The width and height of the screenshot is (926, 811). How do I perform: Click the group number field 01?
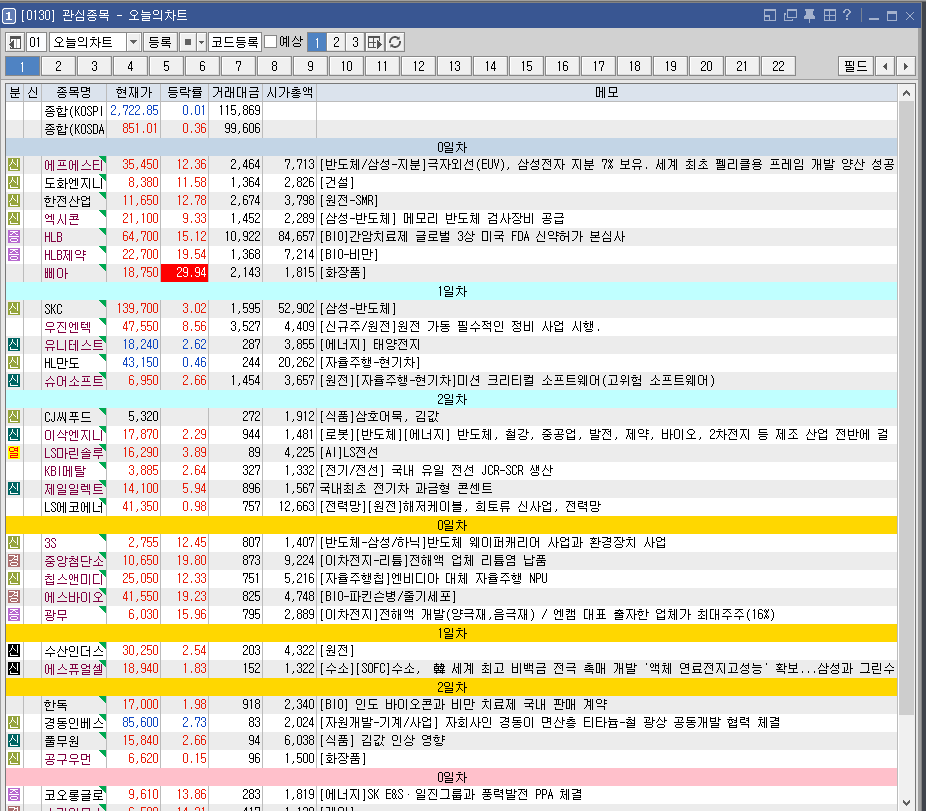pyautogui.click(x=35, y=42)
